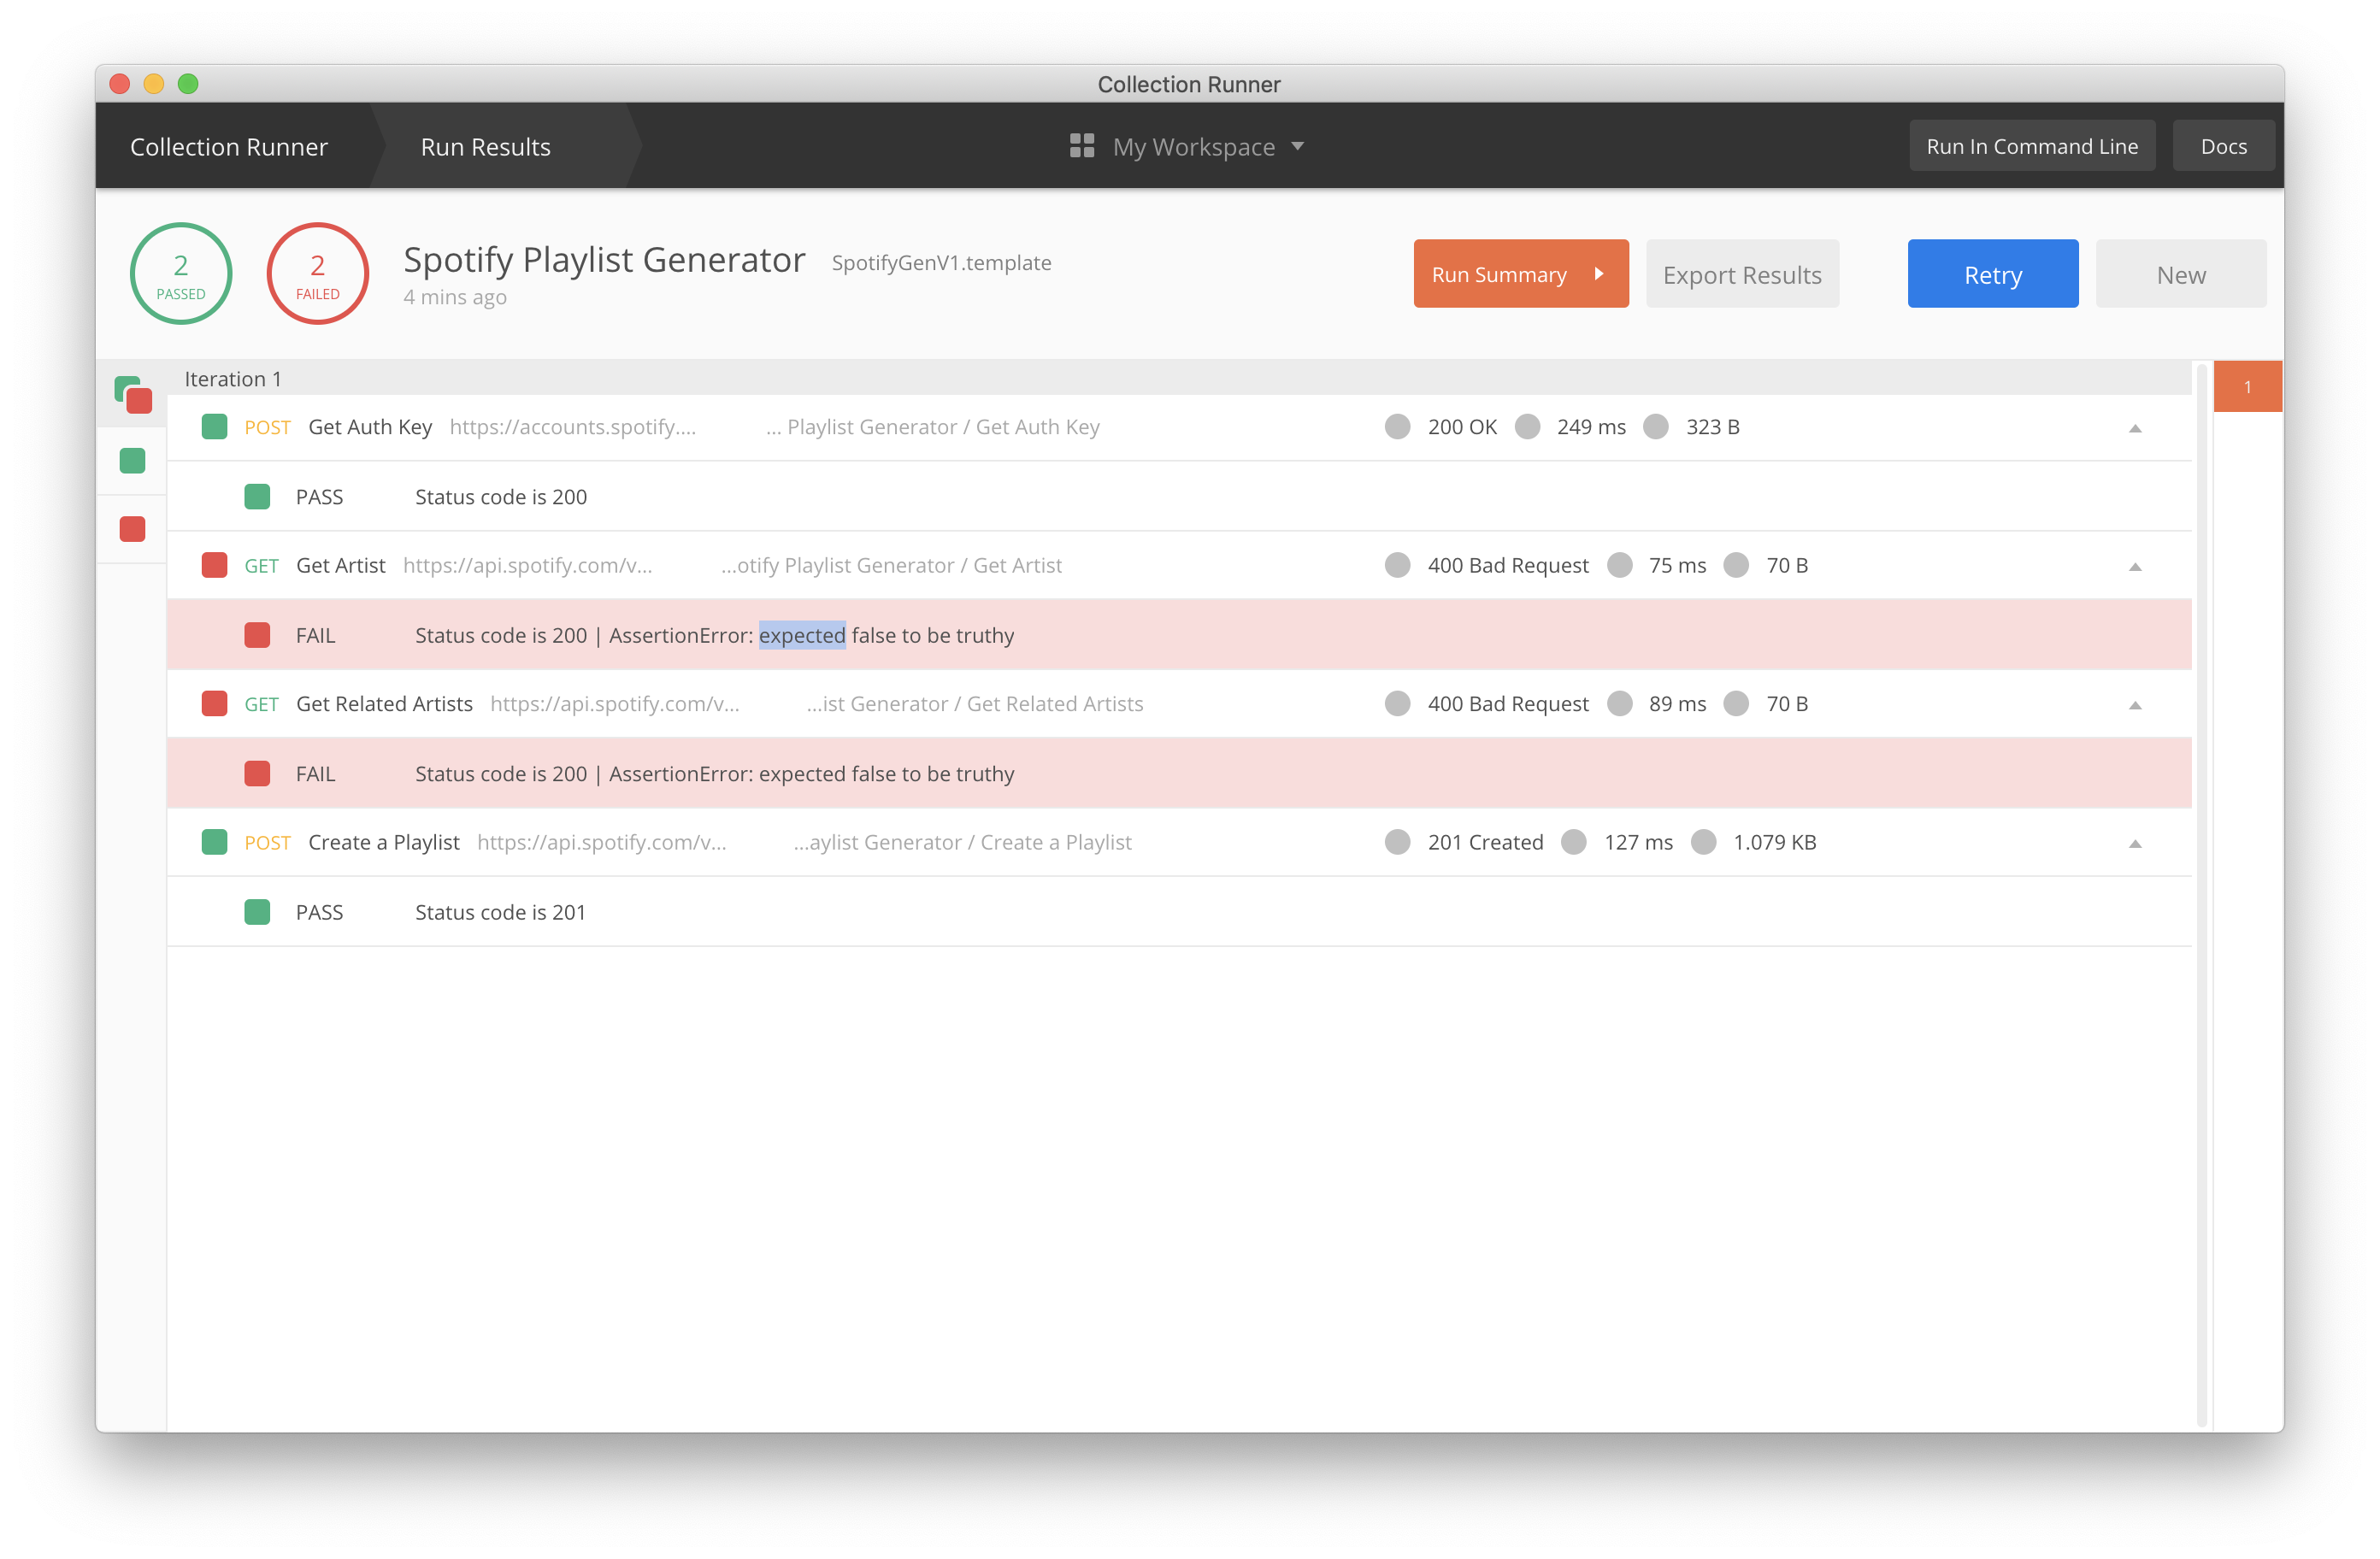
Task: Click the Export Results button
Action: [x=1741, y=274]
